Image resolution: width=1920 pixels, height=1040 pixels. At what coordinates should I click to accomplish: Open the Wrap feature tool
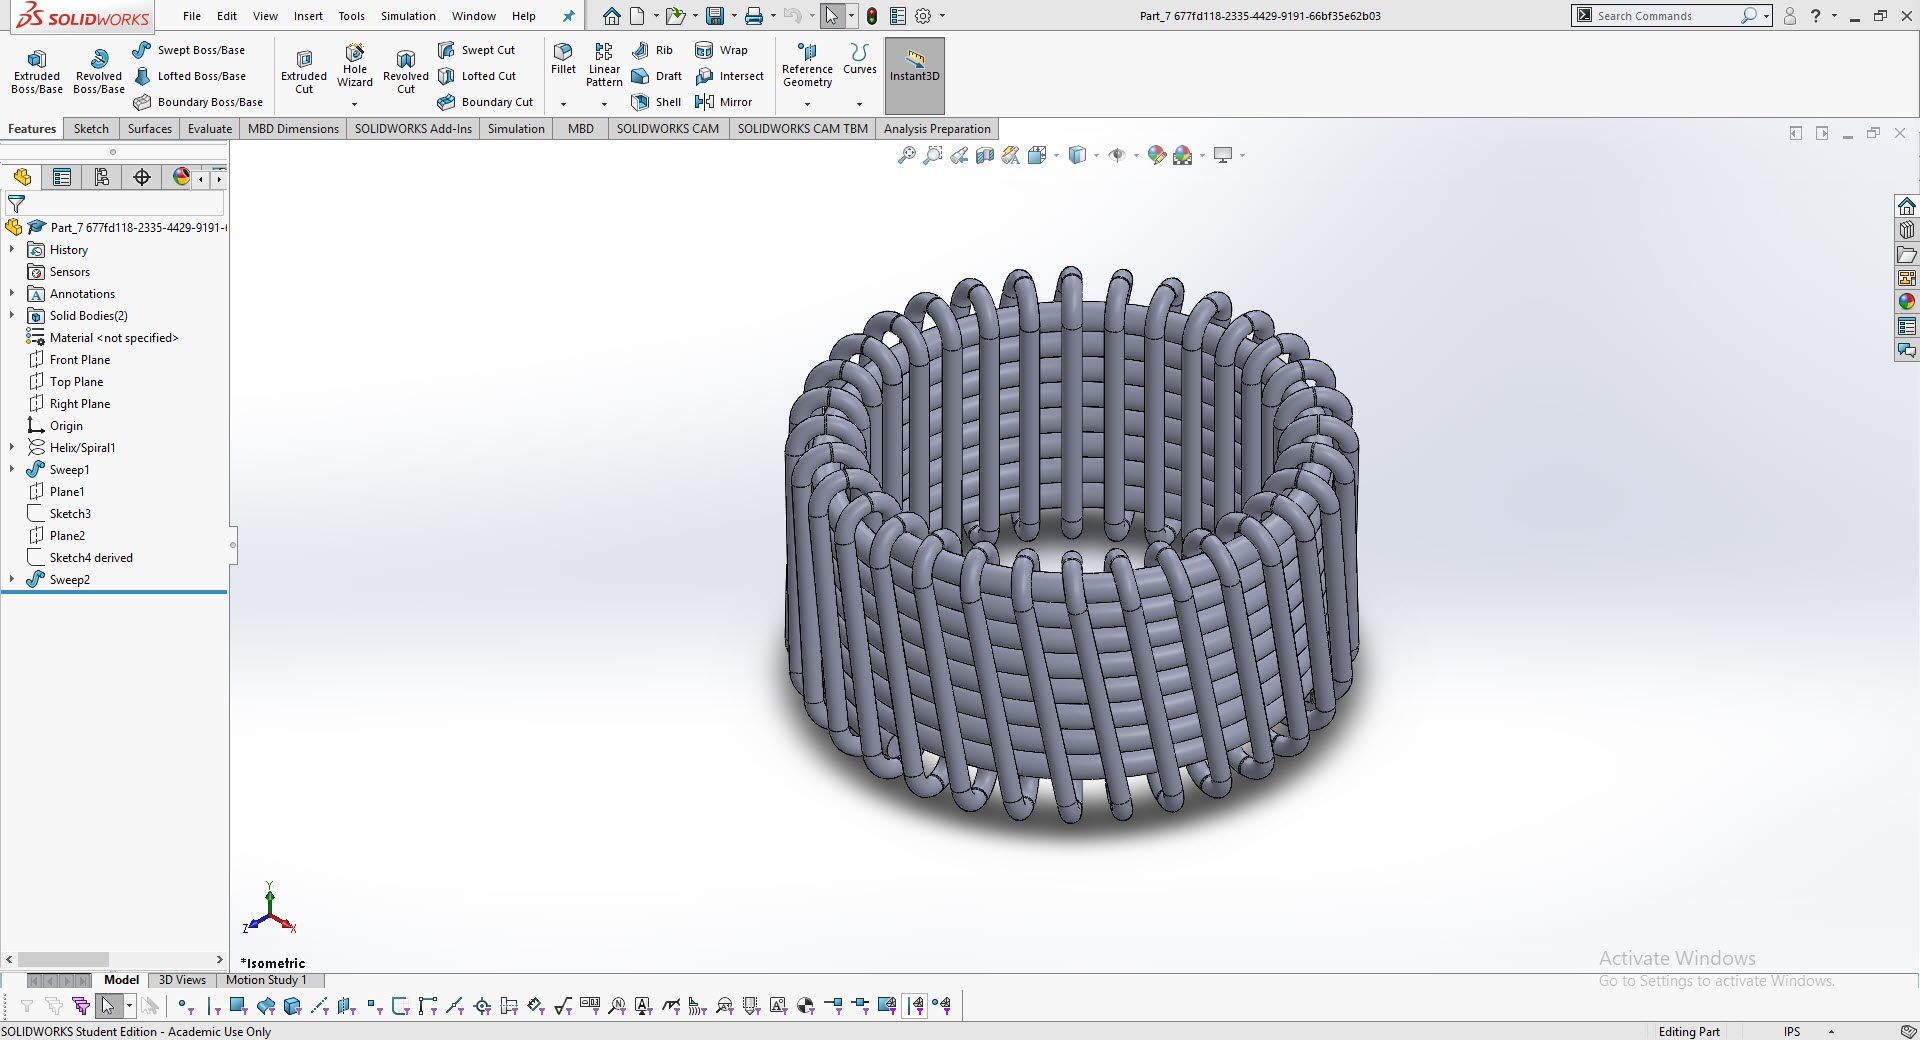[x=721, y=50]
